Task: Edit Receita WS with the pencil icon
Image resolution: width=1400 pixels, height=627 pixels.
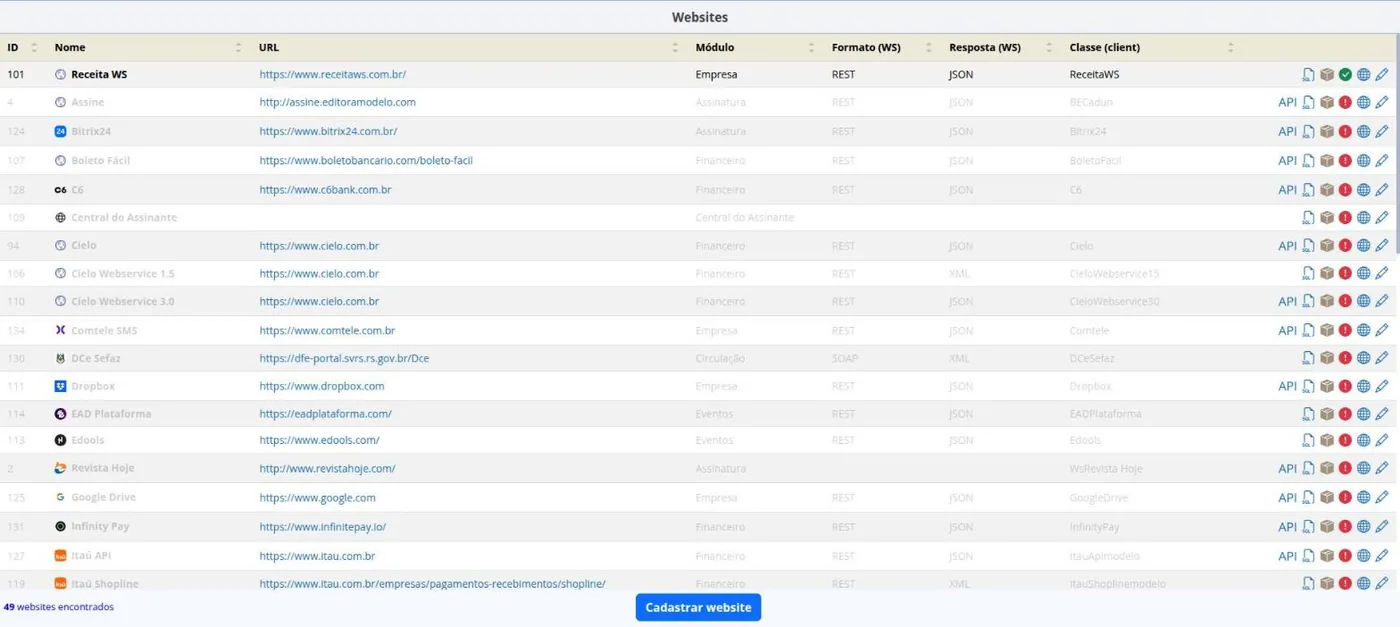Action: click(1382, 75)
